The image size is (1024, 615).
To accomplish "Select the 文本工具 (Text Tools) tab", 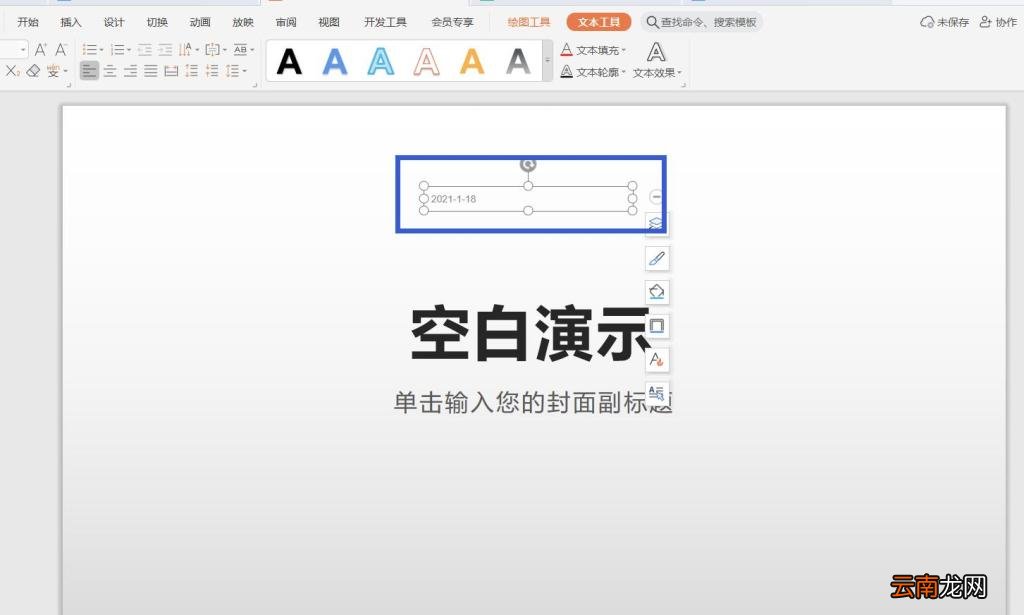I will (x=599, y=22).
